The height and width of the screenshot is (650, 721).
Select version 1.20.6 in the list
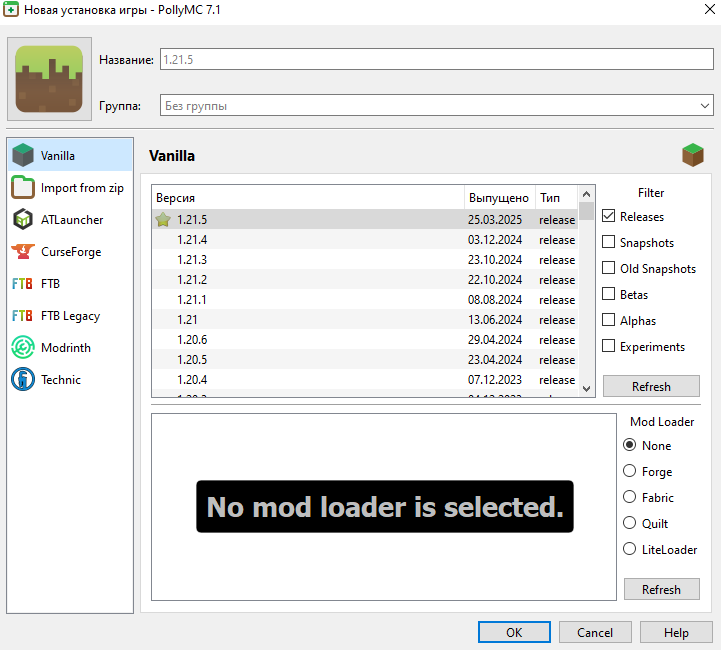coord(365,339)
